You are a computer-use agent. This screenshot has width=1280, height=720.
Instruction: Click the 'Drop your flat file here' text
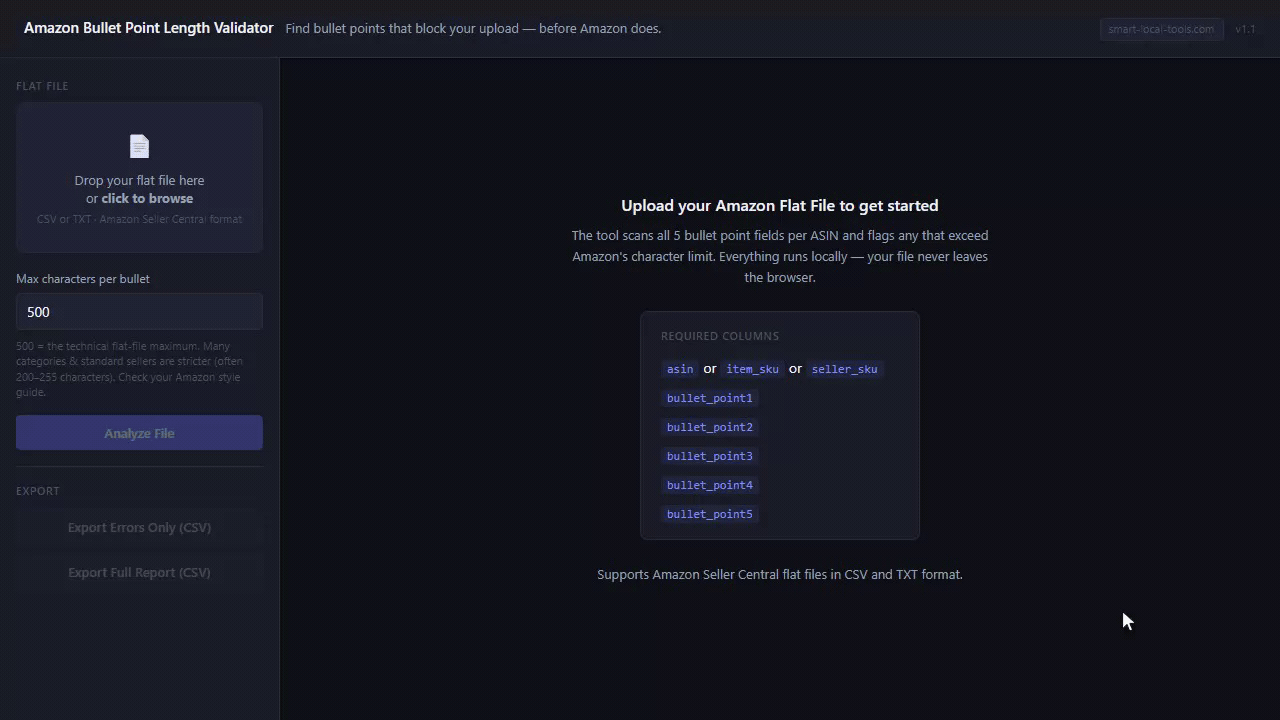(x=139, y=180)
